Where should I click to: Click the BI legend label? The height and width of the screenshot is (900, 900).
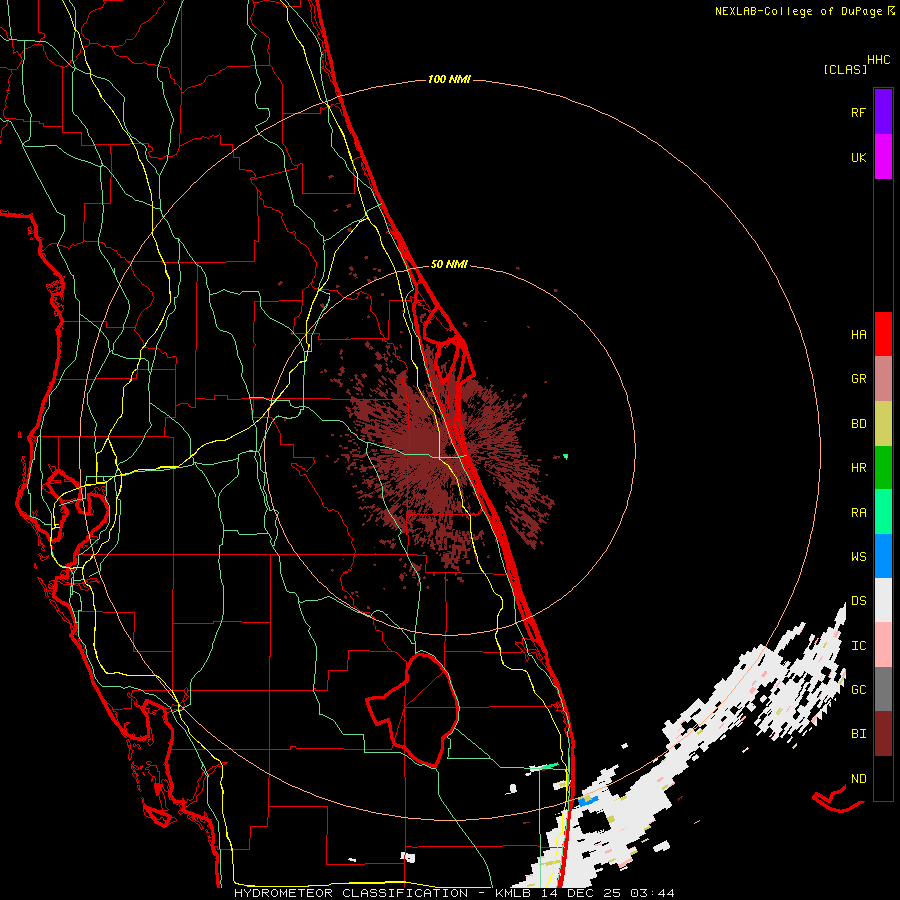click(x=858, y=734)
